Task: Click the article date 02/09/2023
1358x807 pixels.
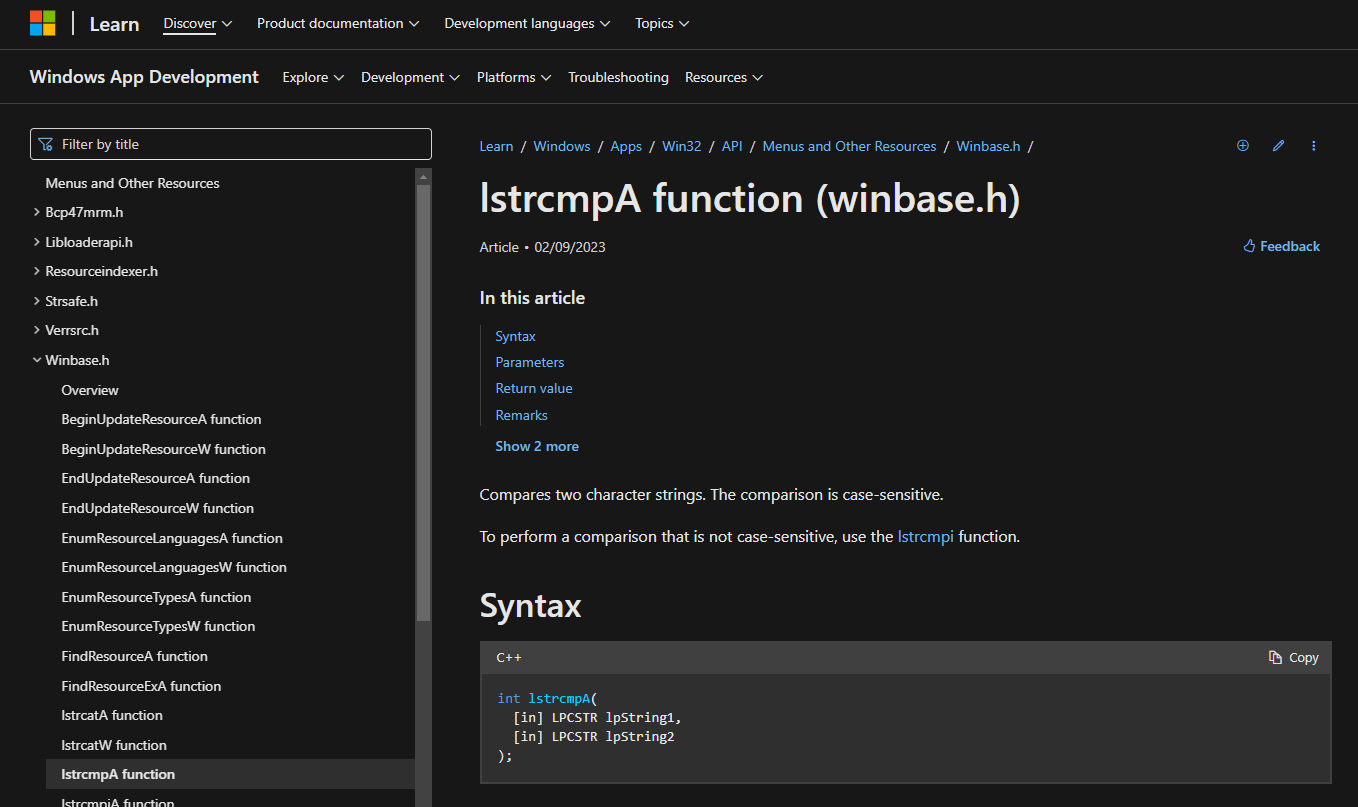Action: 570,247
